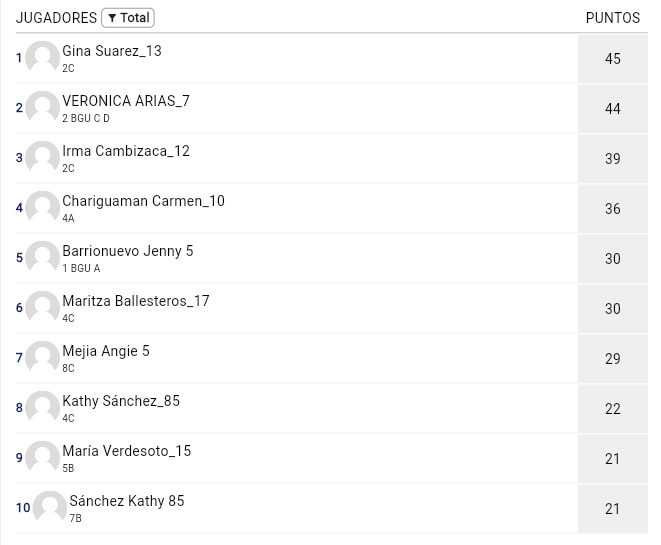Image resolution: width=661 pixels, height=545 pixels.
Task: Click María Verdesoto_15 avatar icon
Action: [42, 457]
